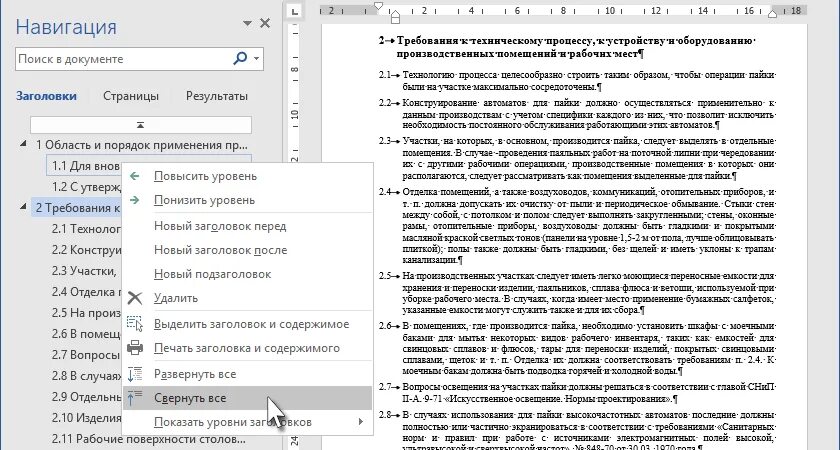Viewport: 840px width, 450px height.
Task: Open the search options dropdown arrow
Action: [257, 58]
